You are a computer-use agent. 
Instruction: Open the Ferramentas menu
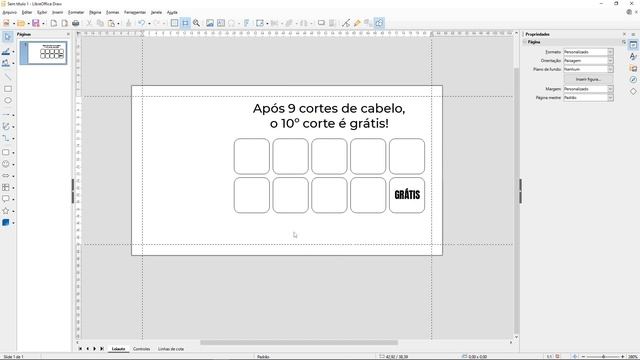pyautogui.click(x=135, y=13)
